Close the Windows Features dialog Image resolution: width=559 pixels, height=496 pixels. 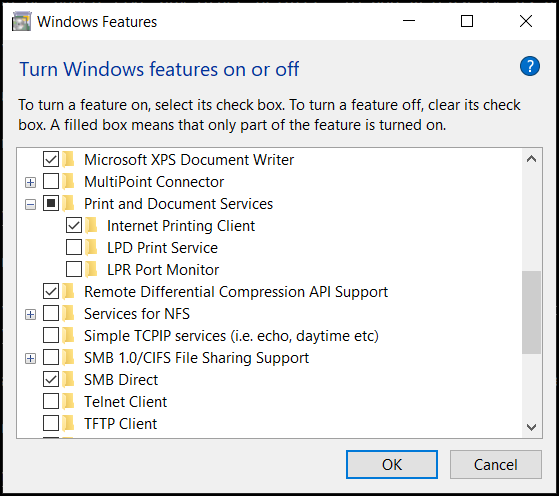tap(526, 21)
